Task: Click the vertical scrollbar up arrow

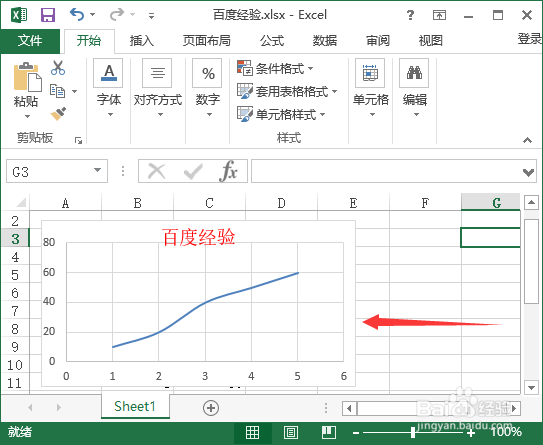Action: click(531, 202)
